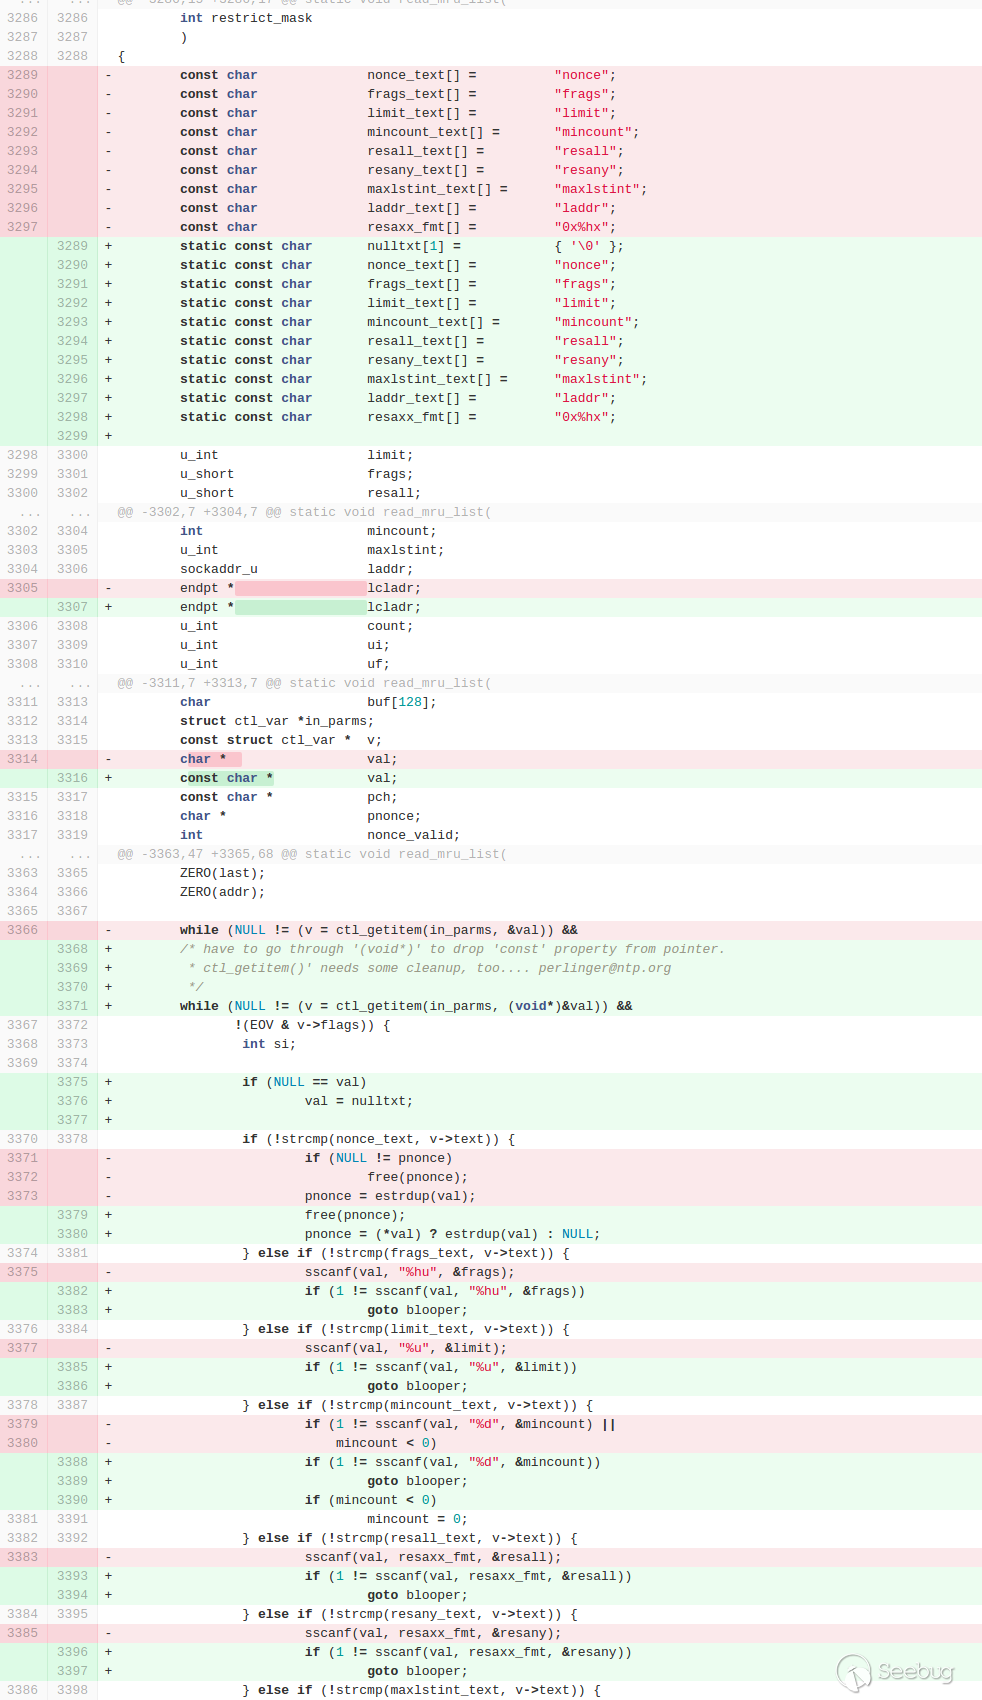Click the "int restrict_mask" parameter line

pyautogui.click(x=246, y=18)
